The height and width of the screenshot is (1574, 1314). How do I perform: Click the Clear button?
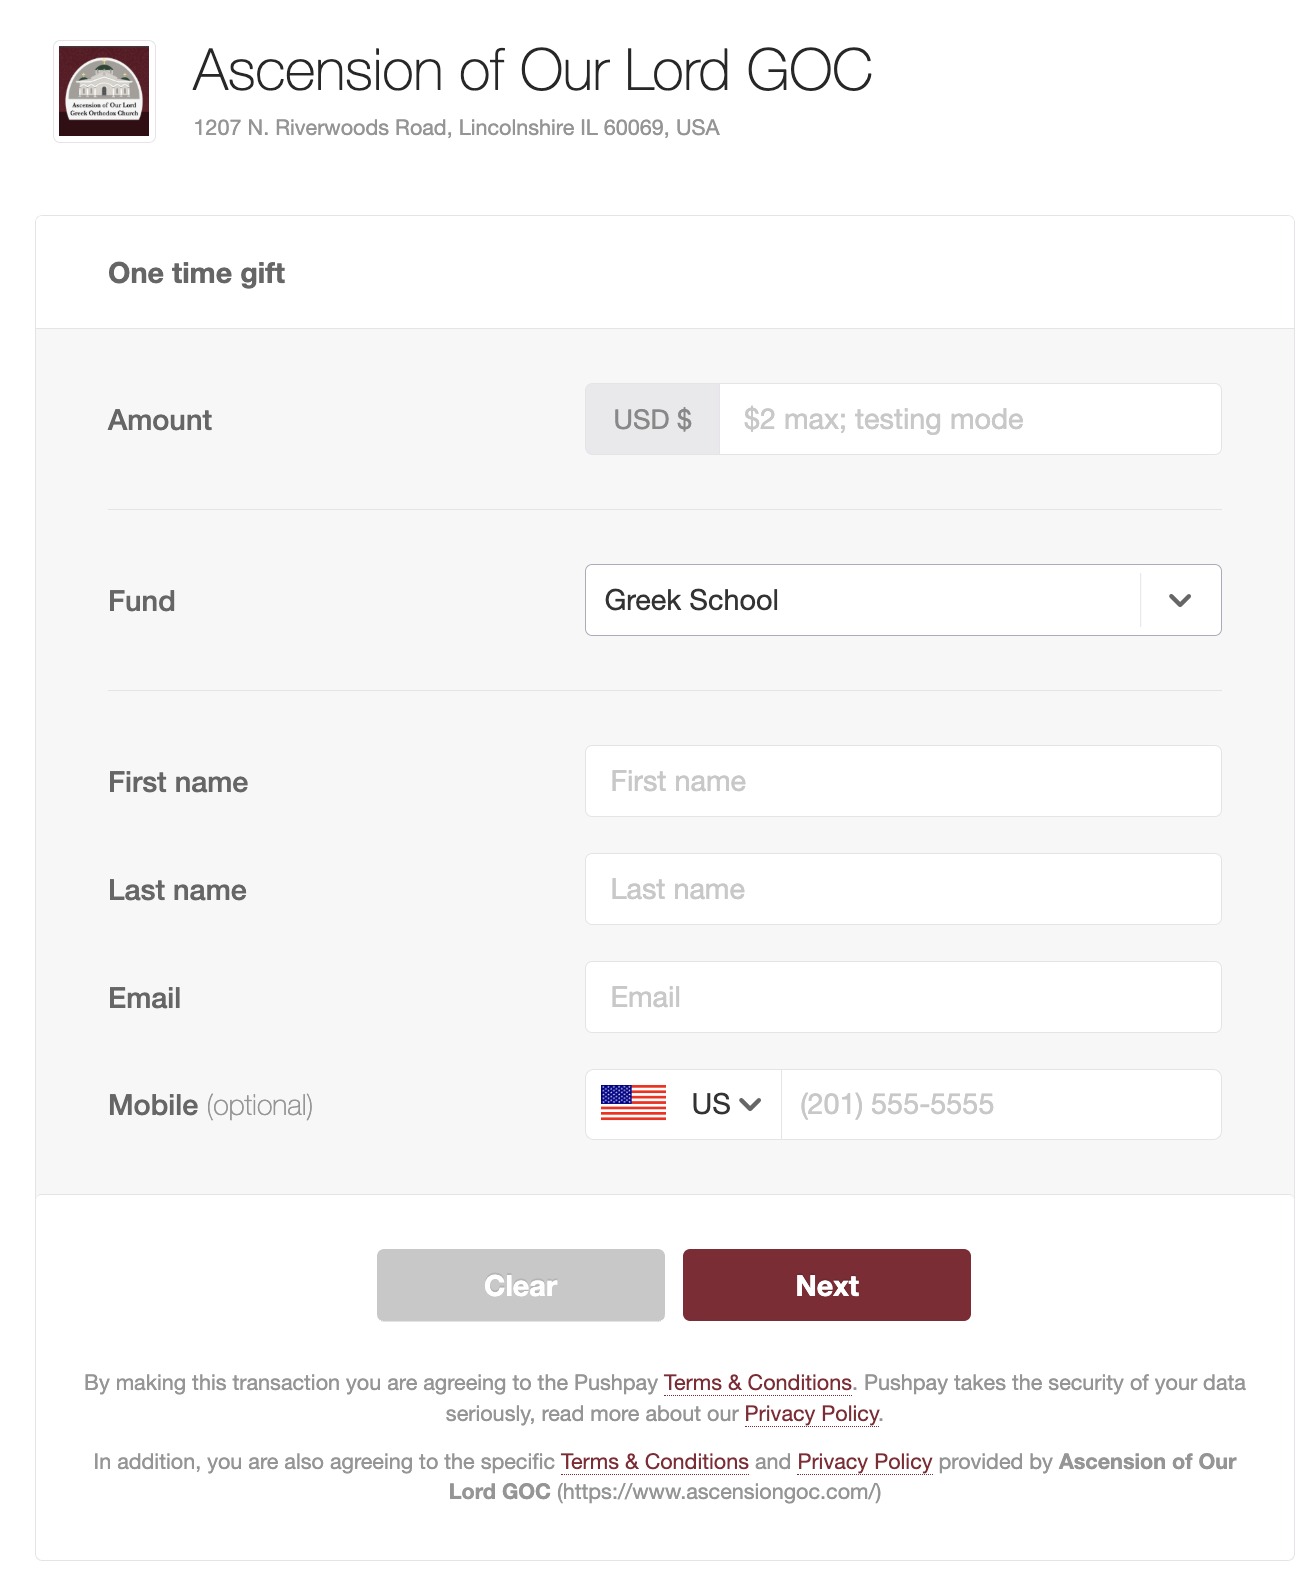tap(521, 1285)
